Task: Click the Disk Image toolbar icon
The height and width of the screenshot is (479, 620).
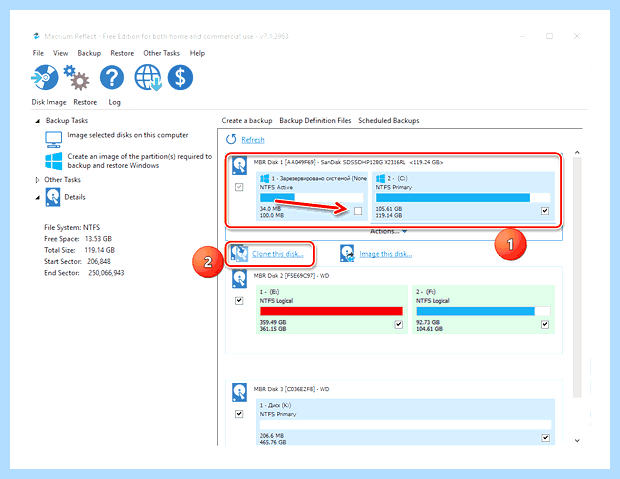Action: [45, 77]
